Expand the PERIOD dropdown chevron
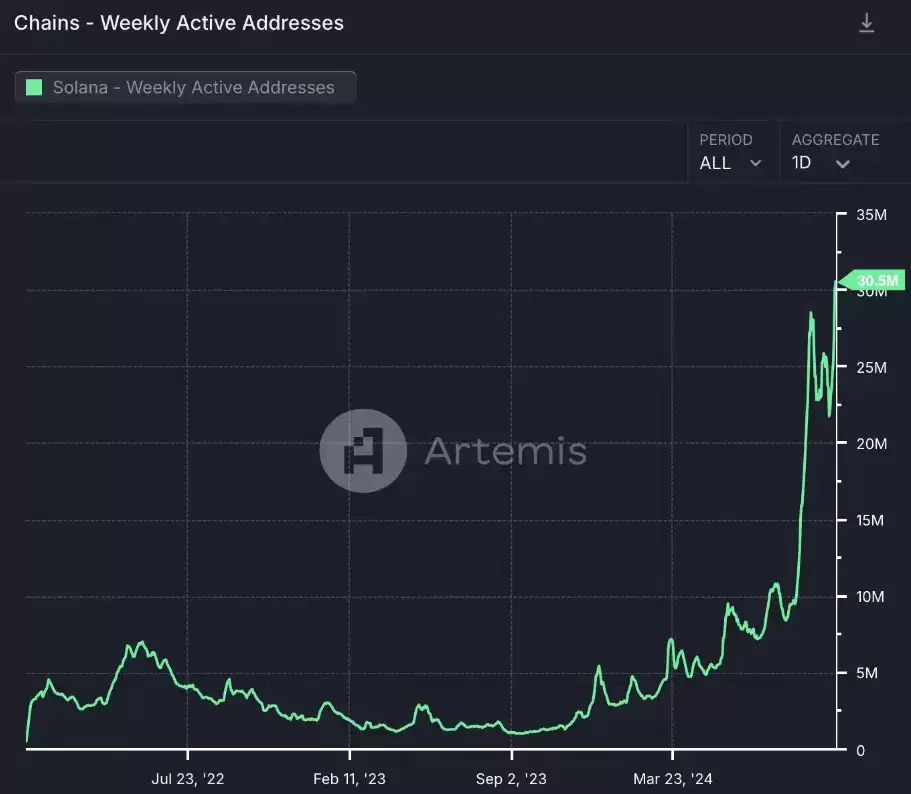 (x=755, y=163)
